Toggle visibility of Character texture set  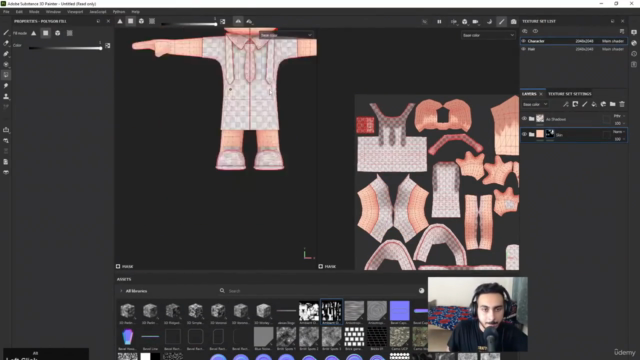click(x=524, y=41)
